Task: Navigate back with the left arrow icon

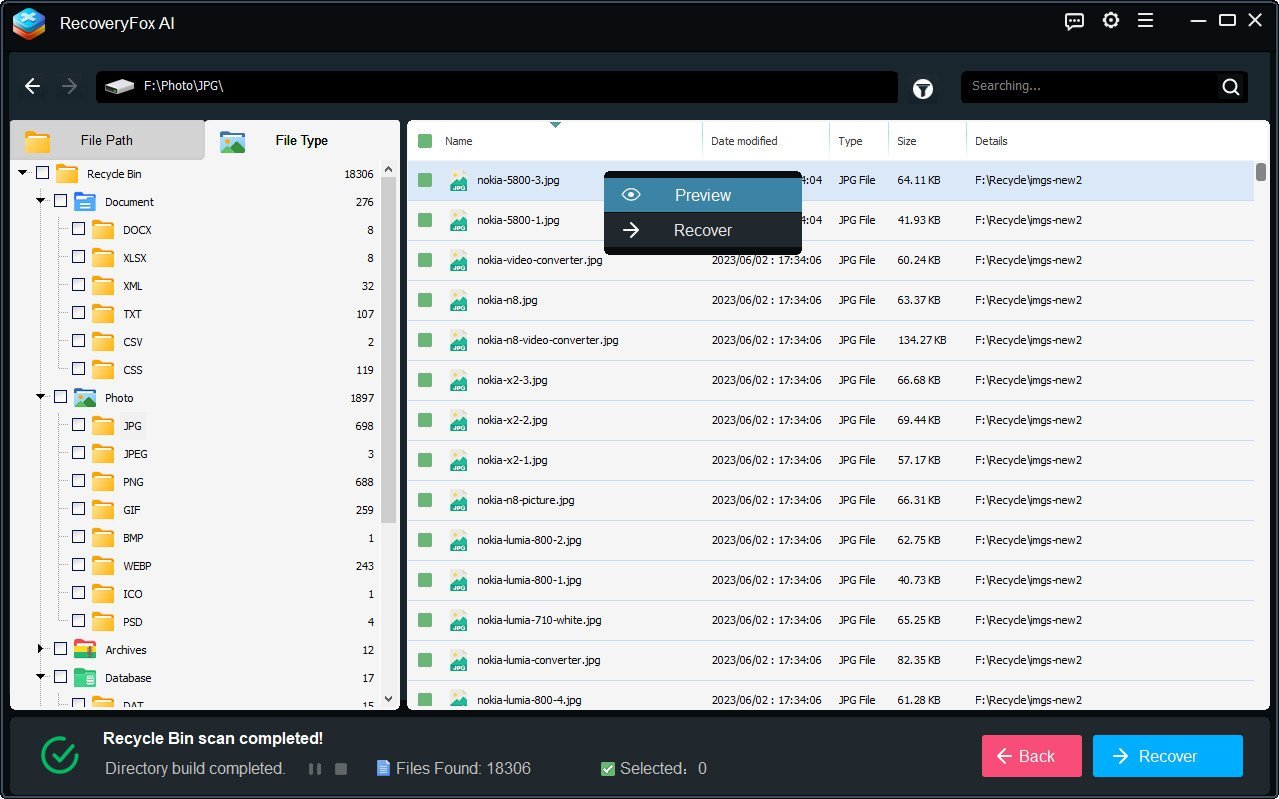Action: [x=33, y=86]
